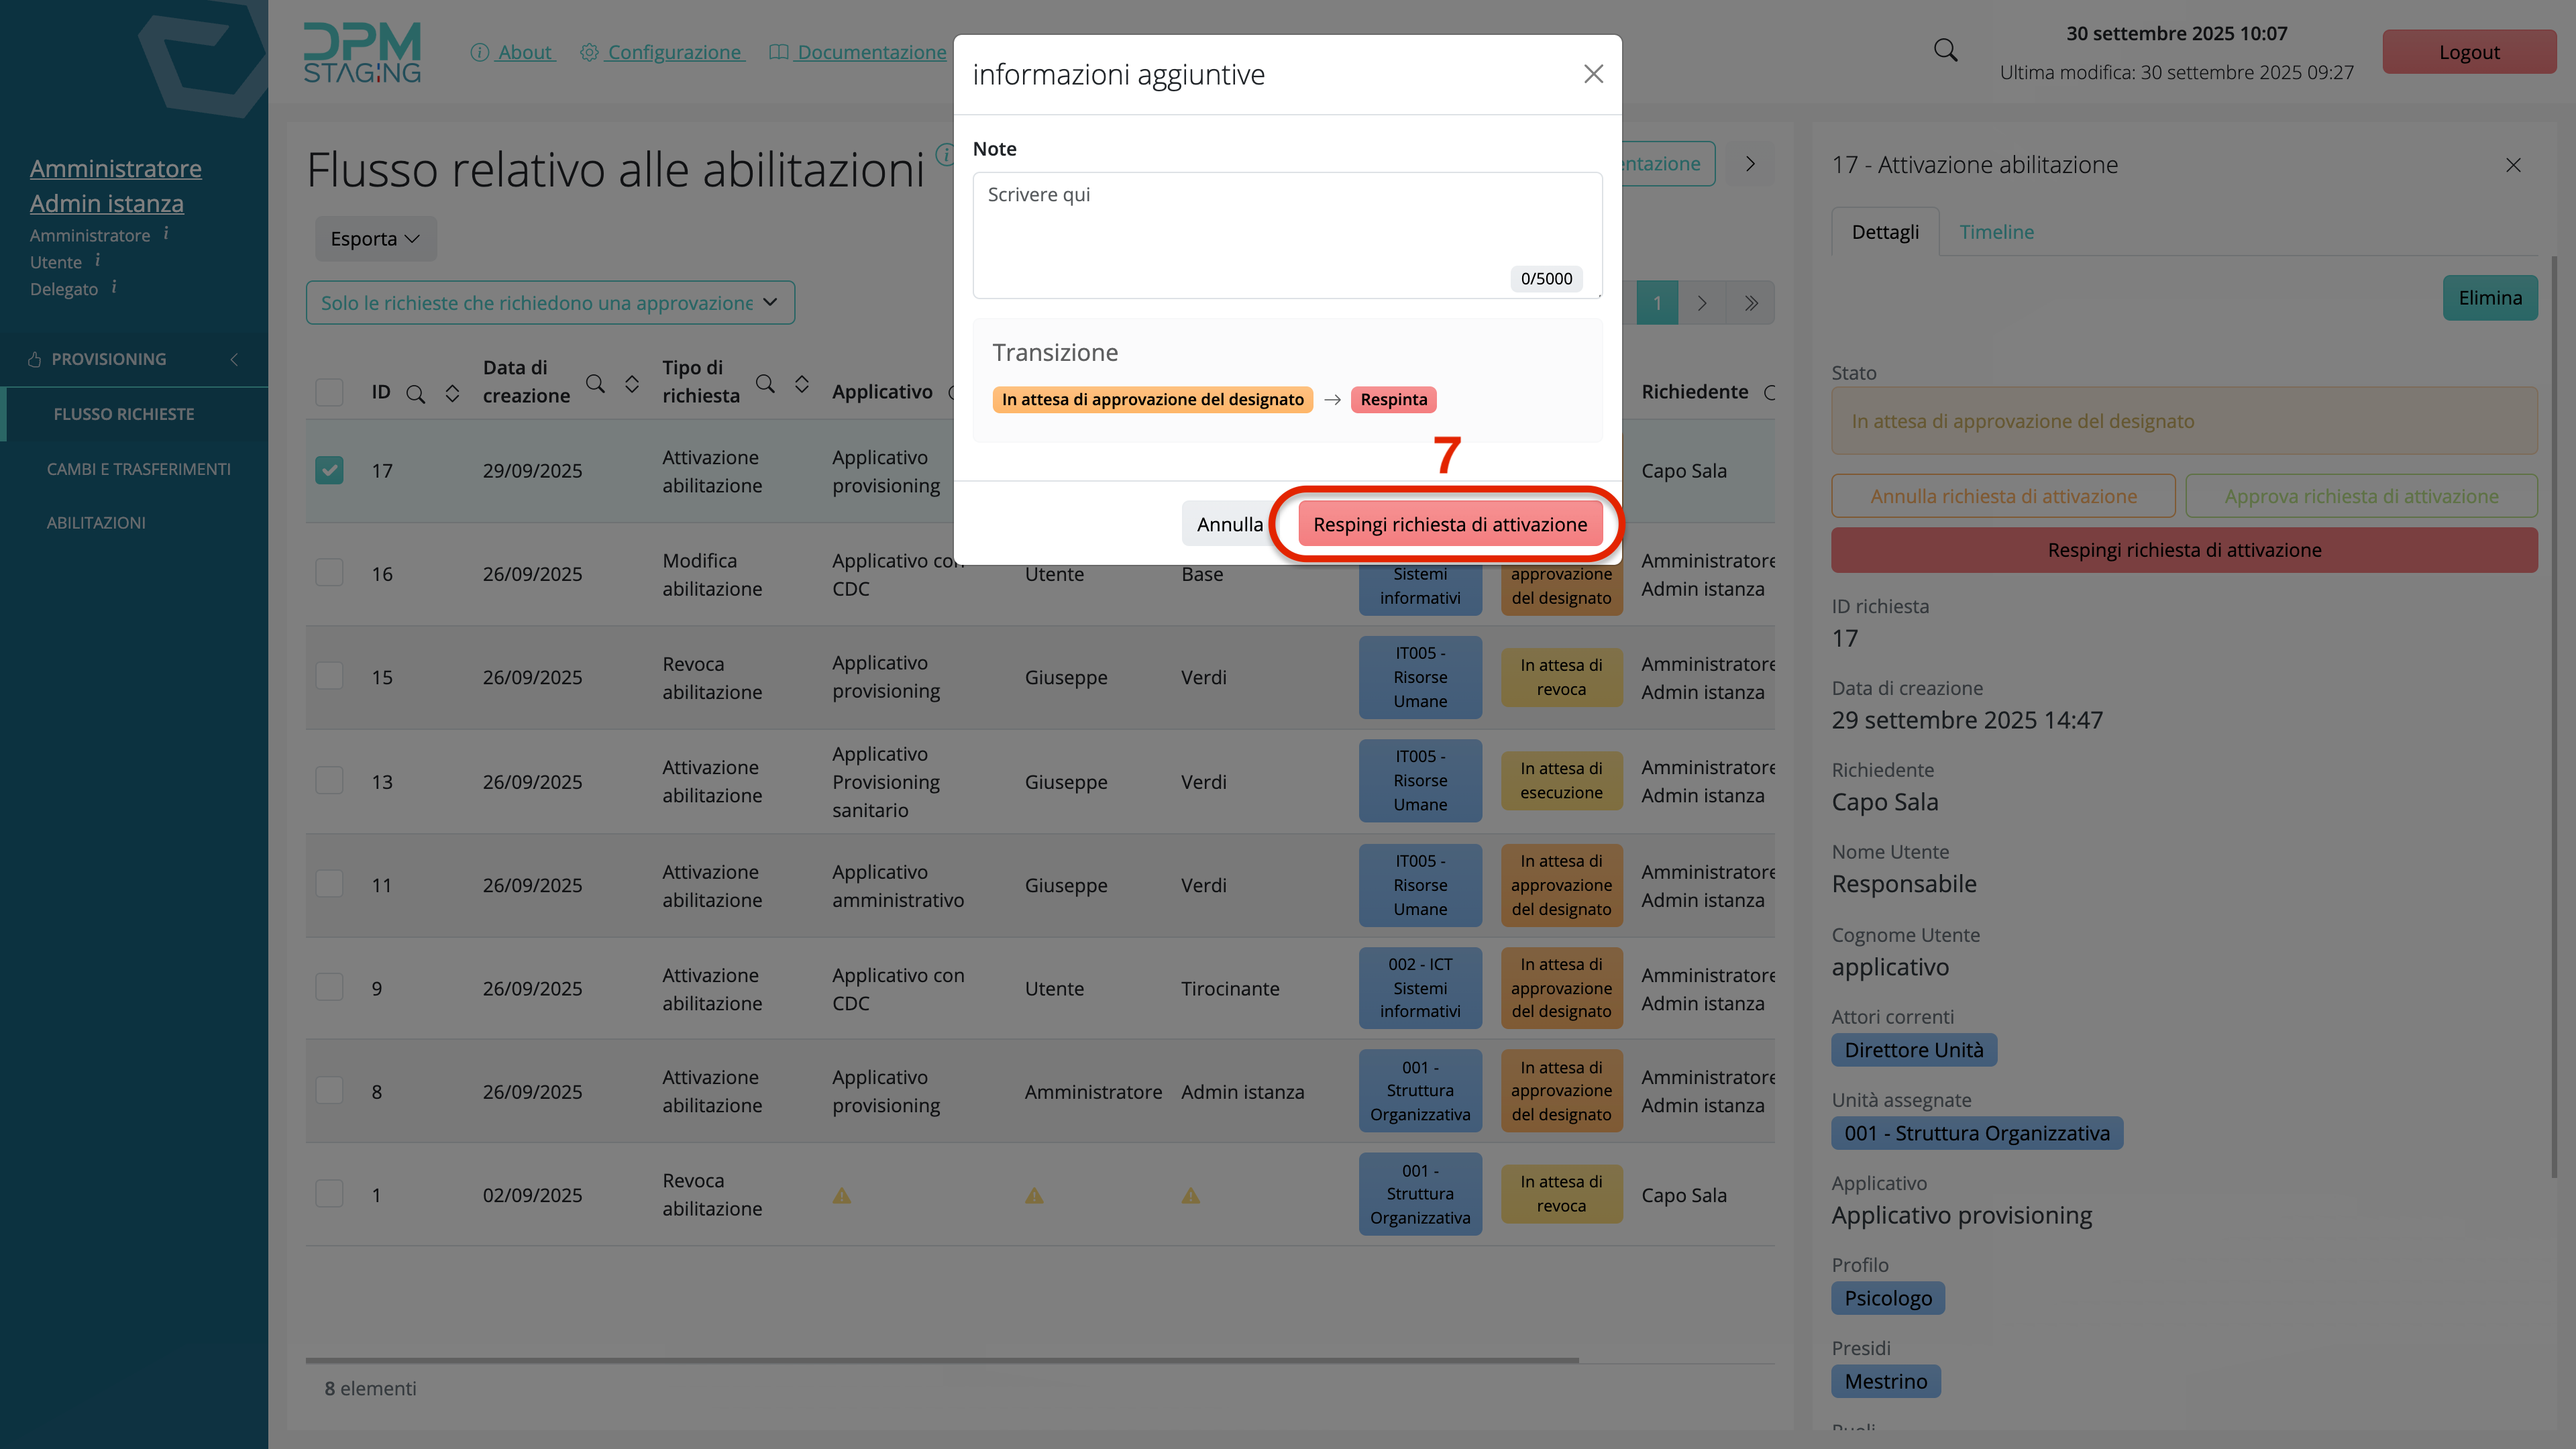Sort by ID column arrows icon
The height and width of the screenshot is (1449, 2576).
(452, 394)
